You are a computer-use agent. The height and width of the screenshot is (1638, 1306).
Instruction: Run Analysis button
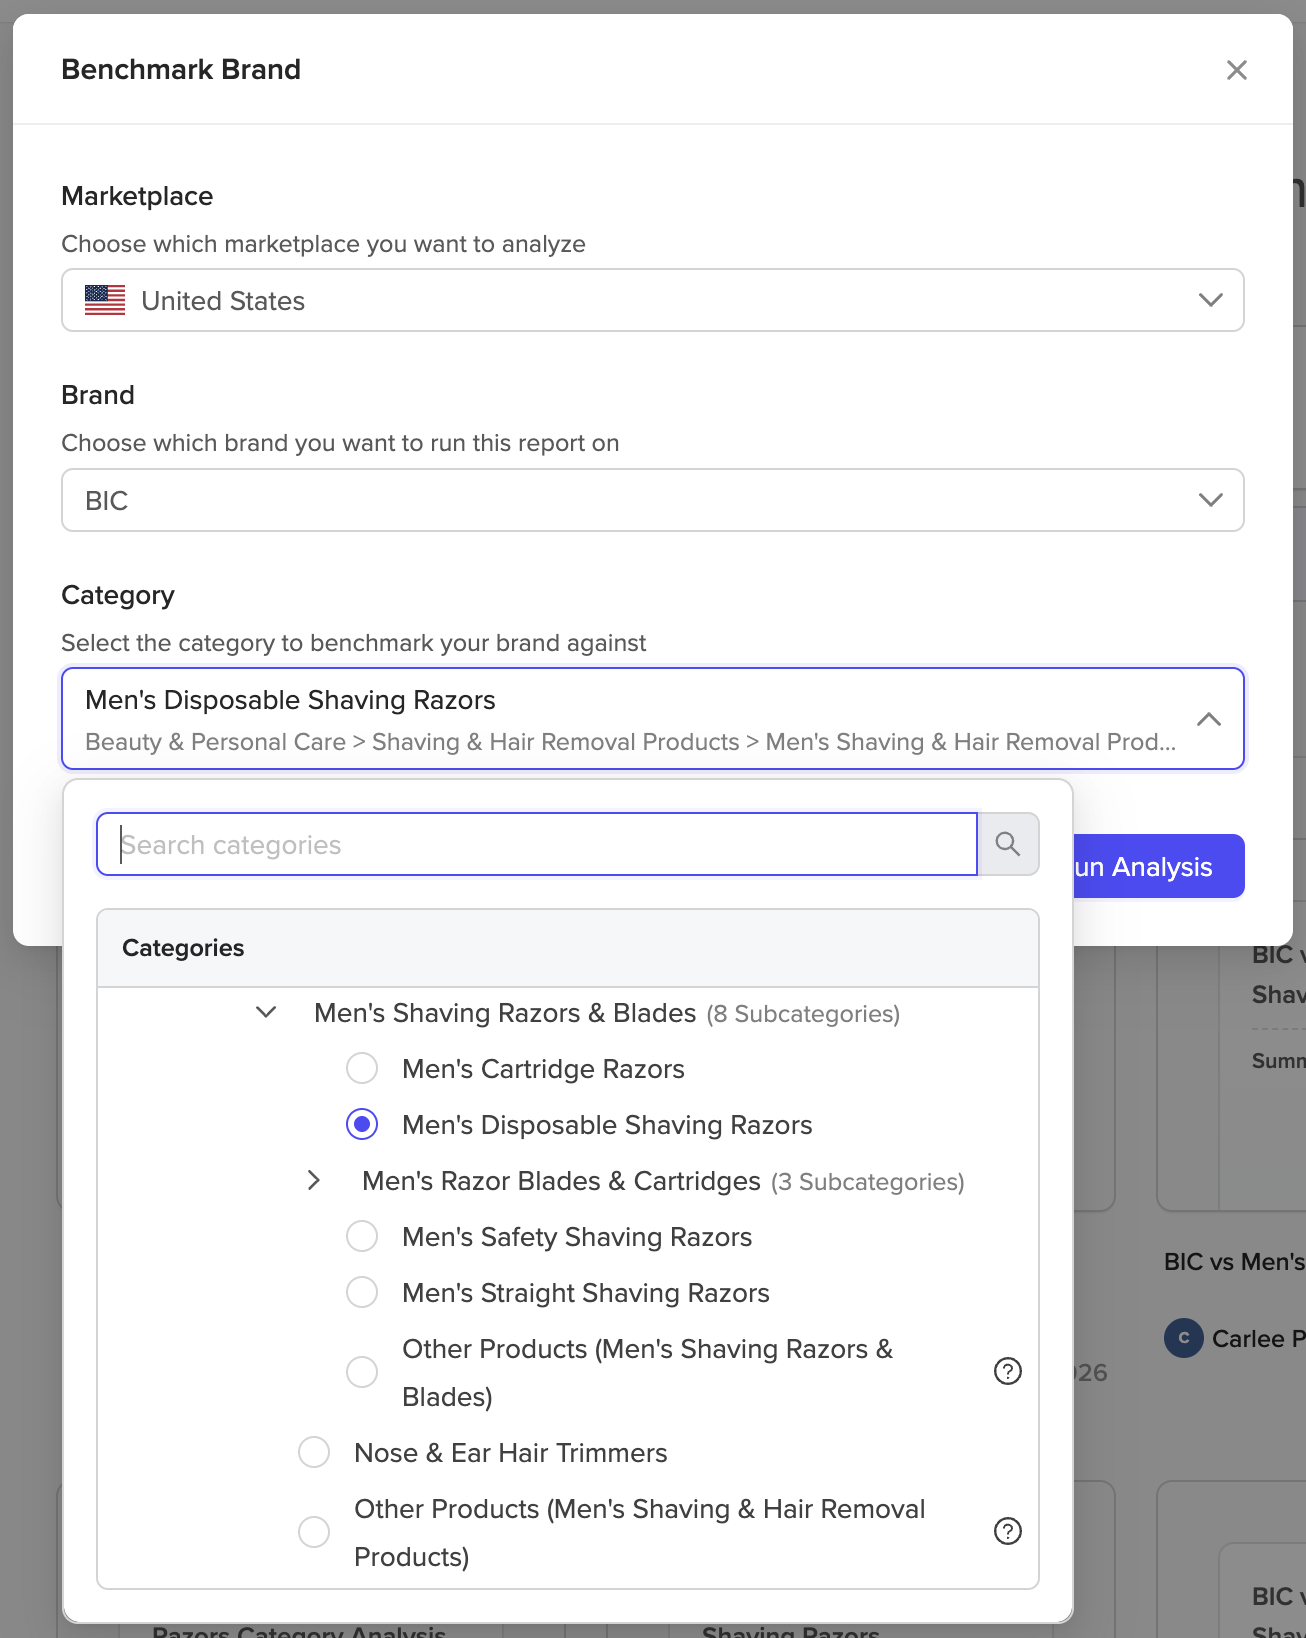(x=1159, y=867)
